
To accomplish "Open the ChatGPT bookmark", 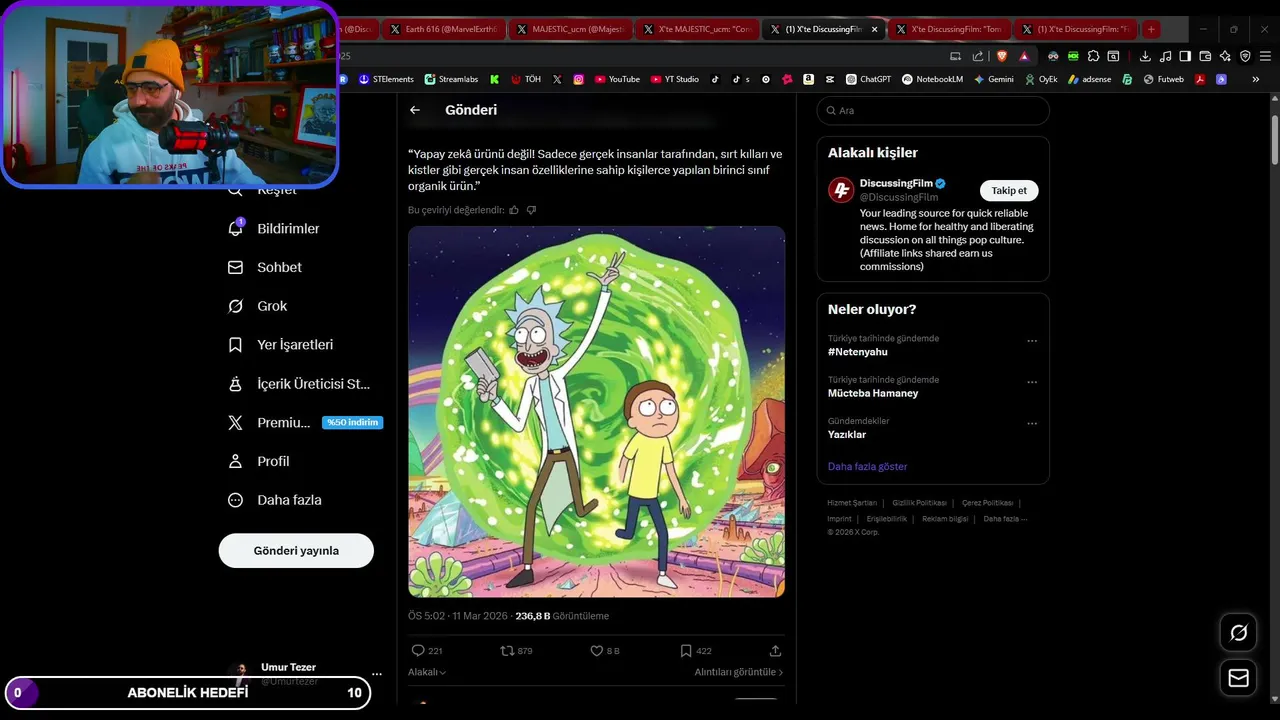I will 868,79.
